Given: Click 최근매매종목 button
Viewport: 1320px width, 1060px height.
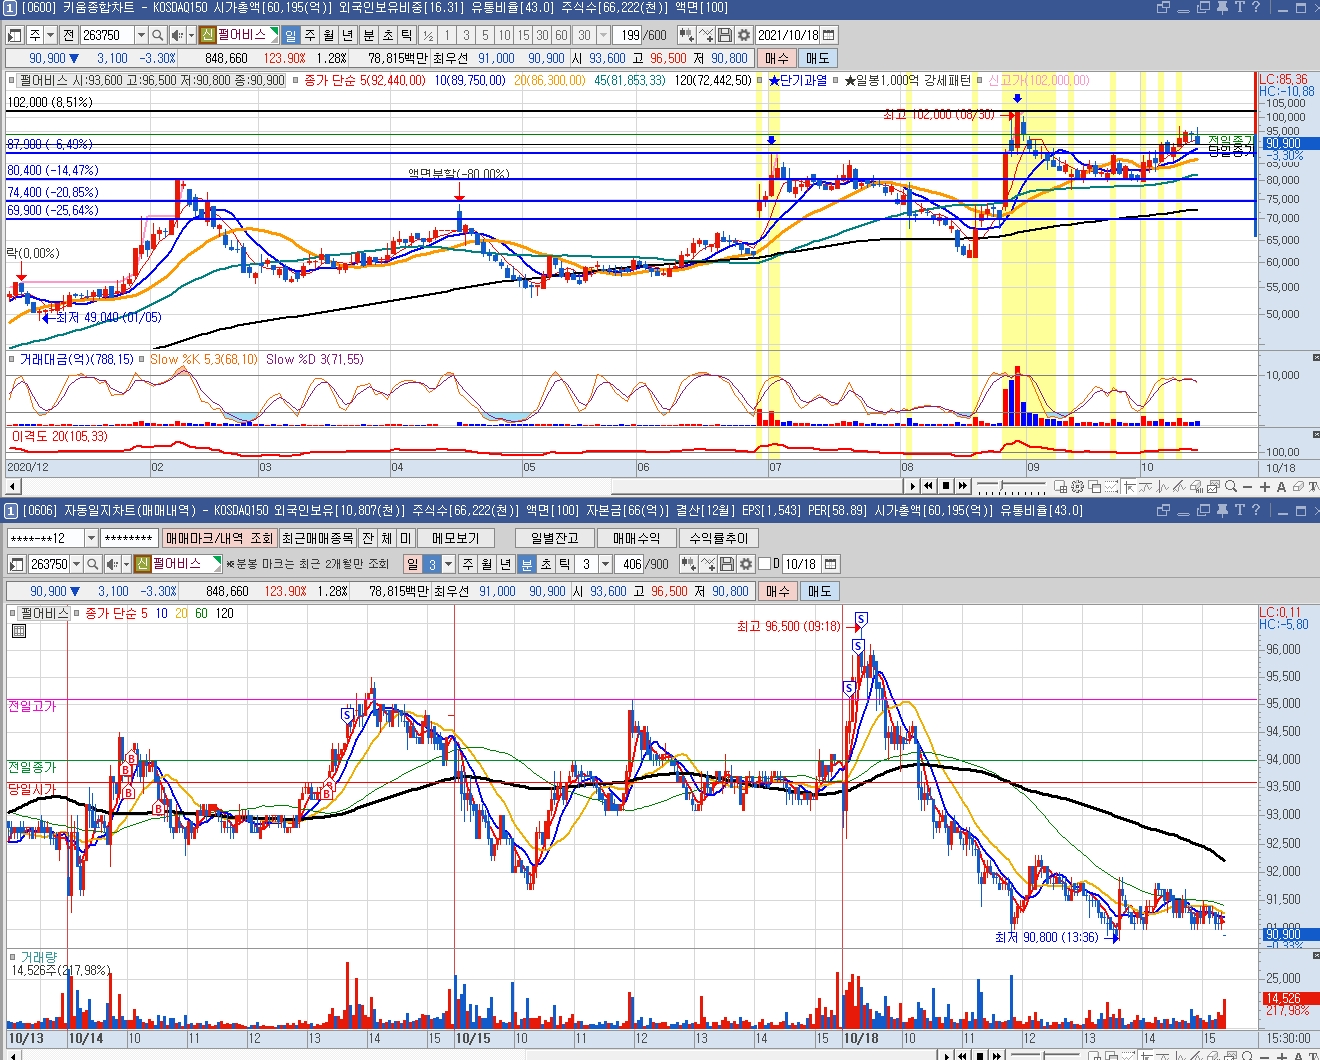Looking at the screenshot, I should [x=318, y=538].
